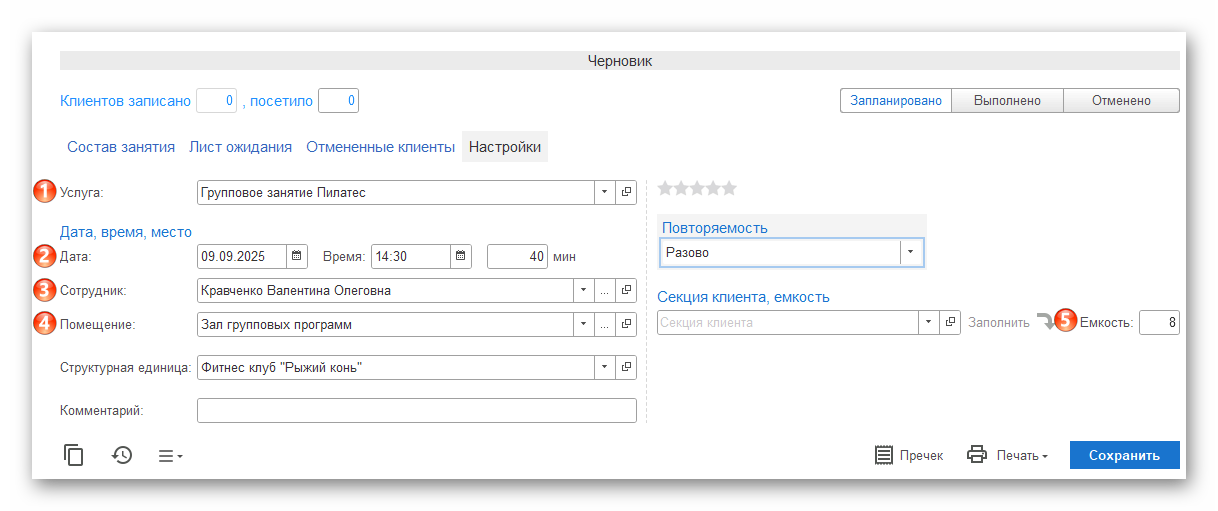Click the Пречек receipt icon

click(x=884, y=455)
